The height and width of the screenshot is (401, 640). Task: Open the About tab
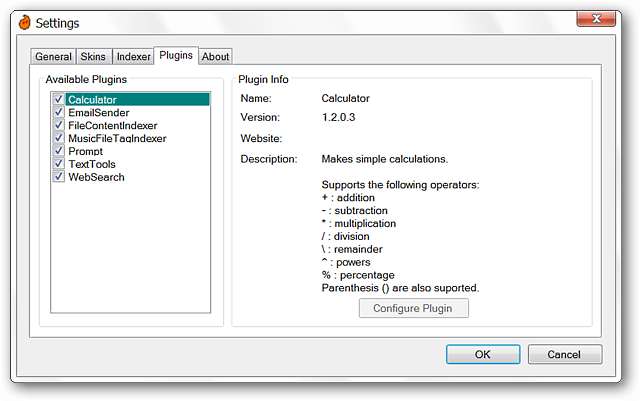click(215, 56)
